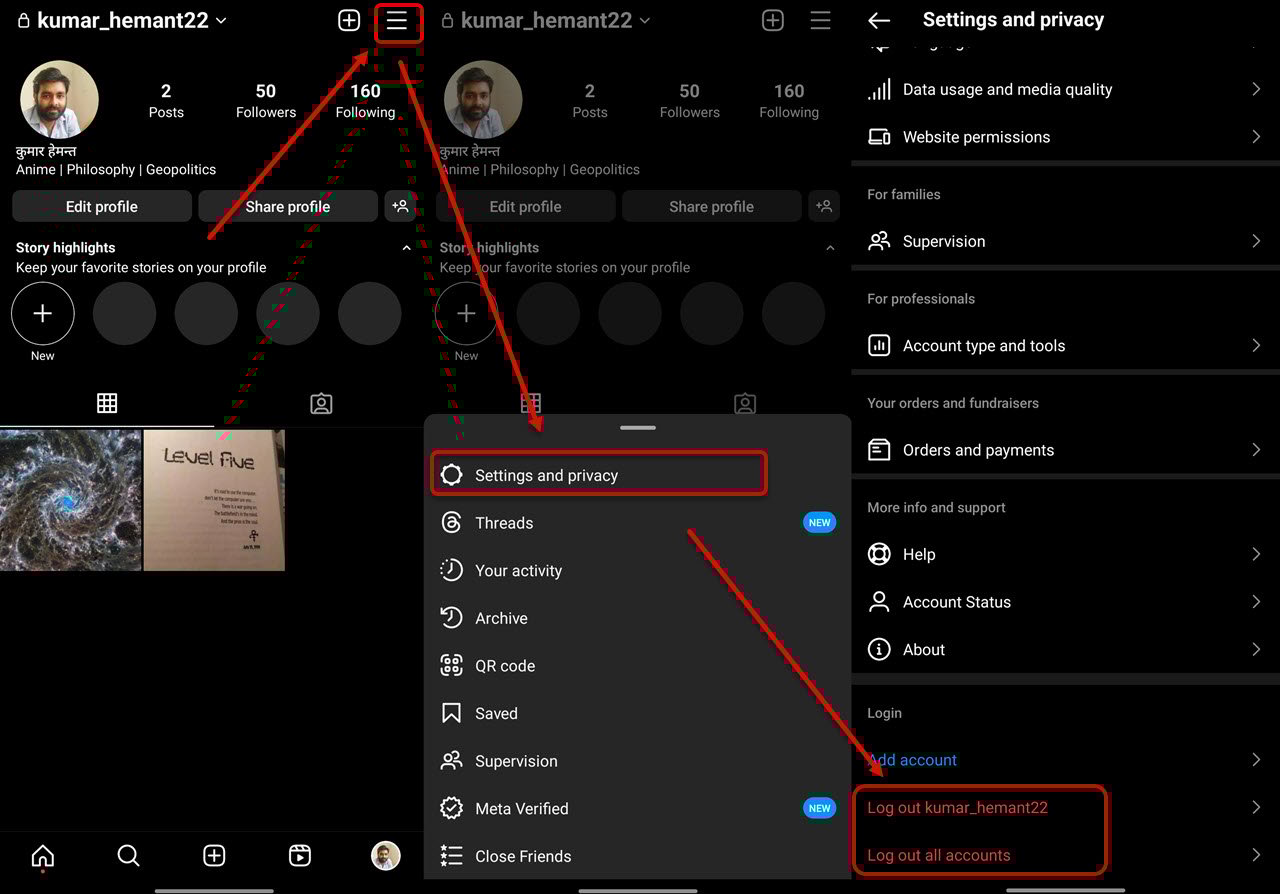Open the hamburger menu on the profile page
Viewport: 1280px width, 894px height.
(x=398, y=20)
